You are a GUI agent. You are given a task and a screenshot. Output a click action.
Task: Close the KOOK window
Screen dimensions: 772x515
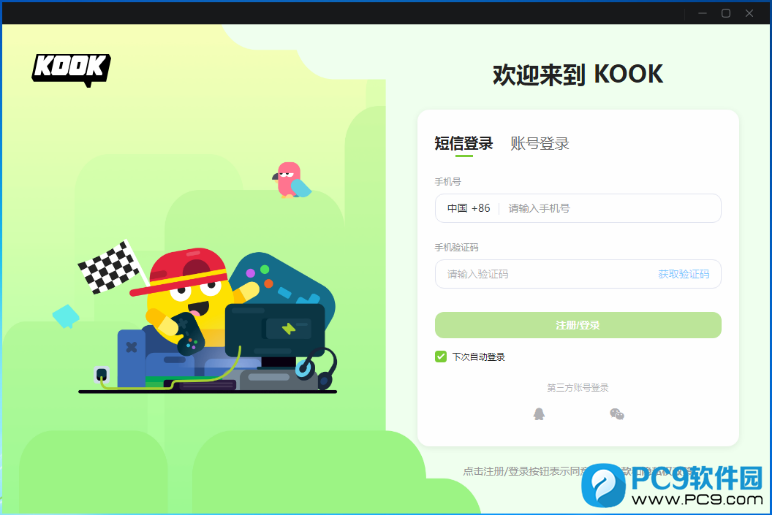(x=749, y=13)
